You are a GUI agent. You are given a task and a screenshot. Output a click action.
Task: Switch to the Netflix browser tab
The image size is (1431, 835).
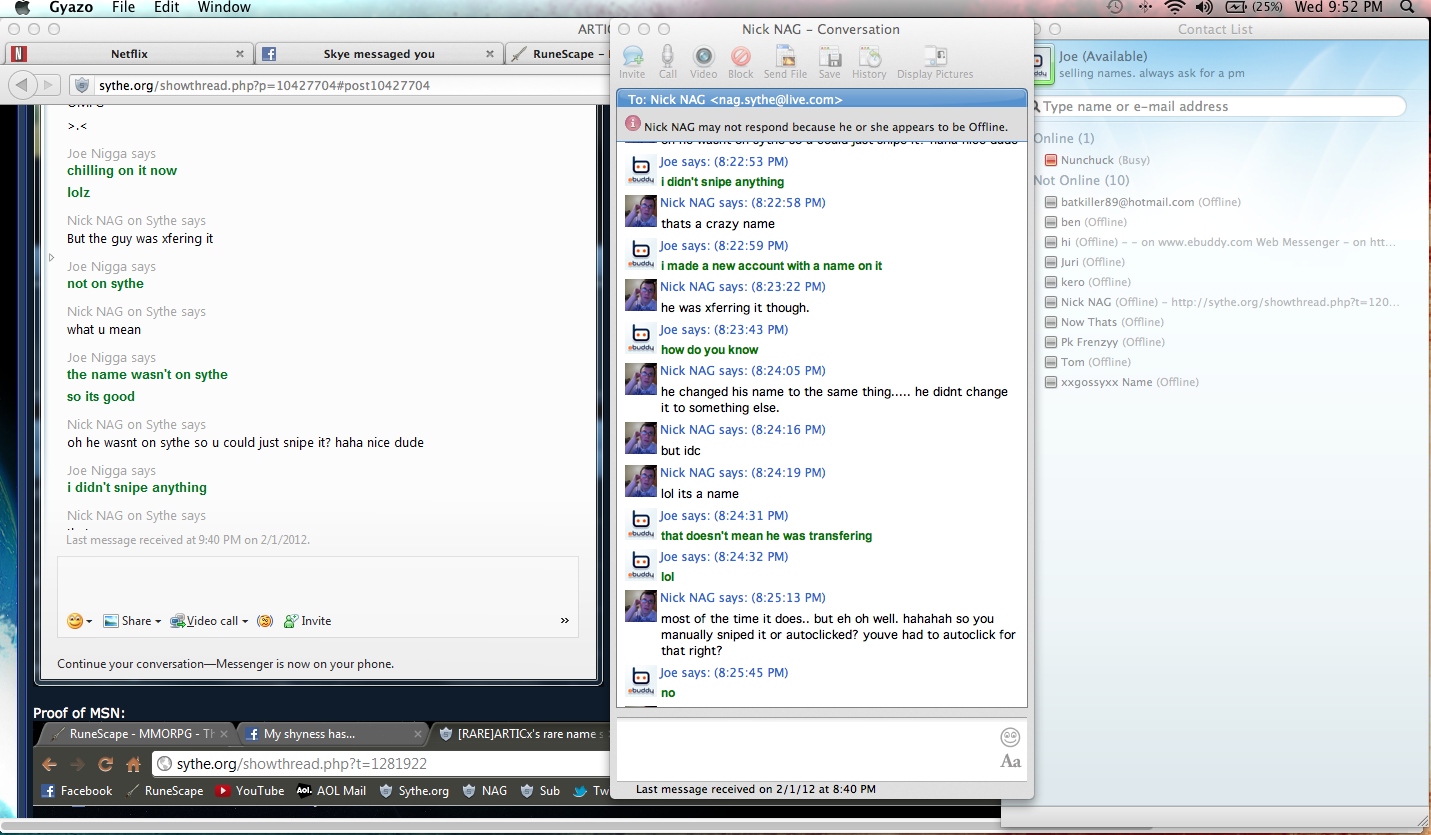[129, 54]
